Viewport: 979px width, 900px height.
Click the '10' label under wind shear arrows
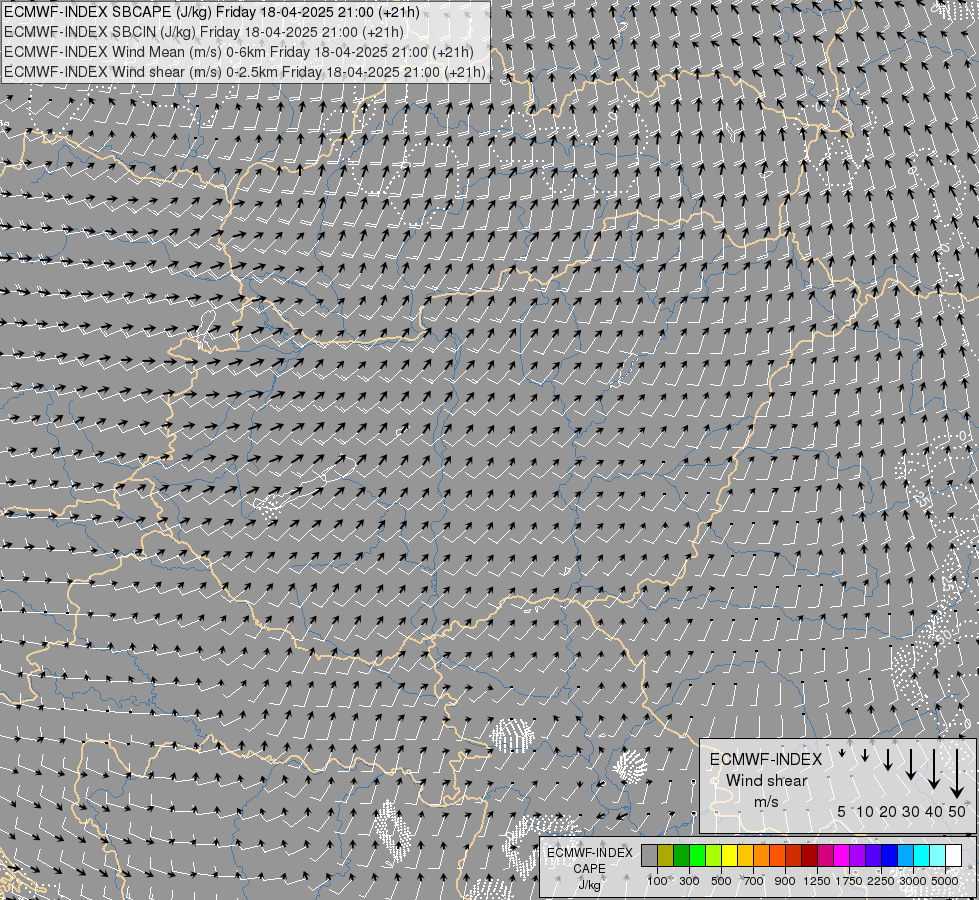865,811
